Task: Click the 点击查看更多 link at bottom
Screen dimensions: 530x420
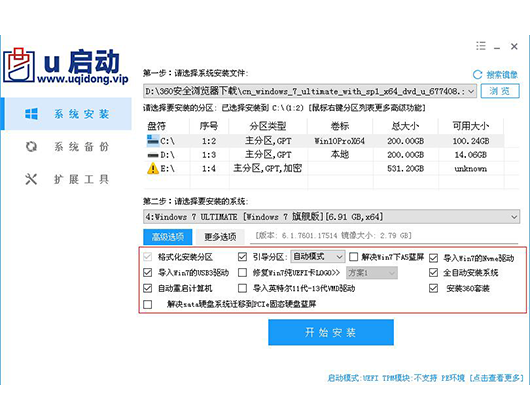Action: [496, 378]
